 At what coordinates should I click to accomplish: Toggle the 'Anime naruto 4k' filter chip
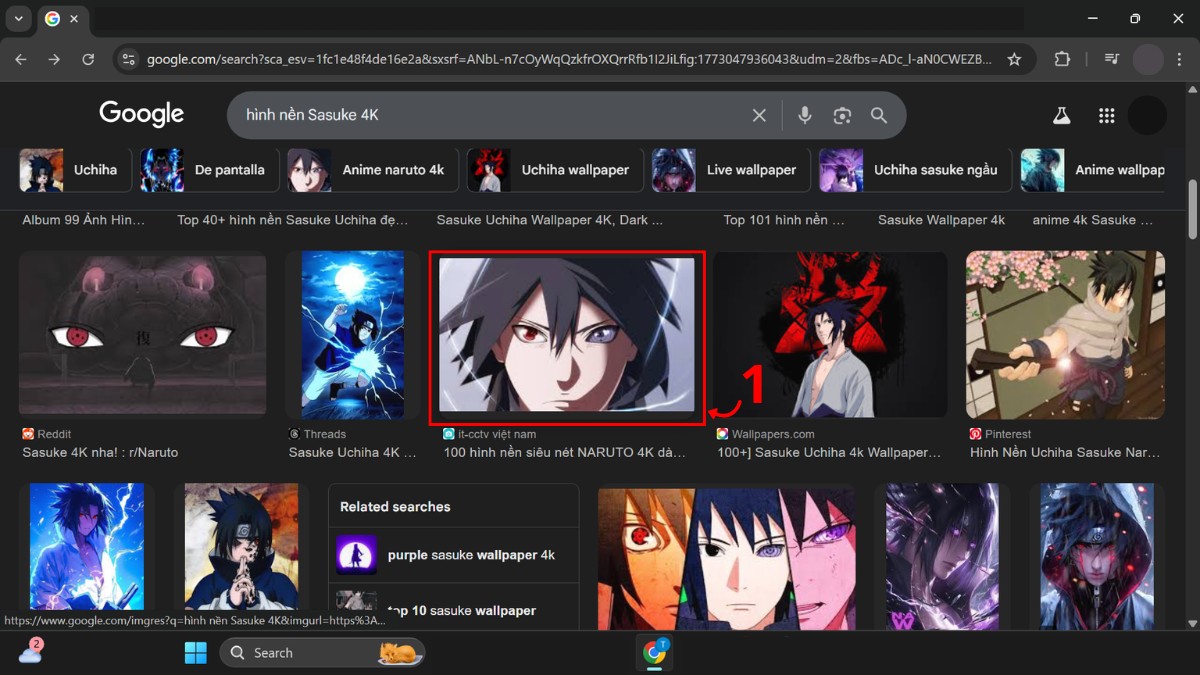point(392,170)
